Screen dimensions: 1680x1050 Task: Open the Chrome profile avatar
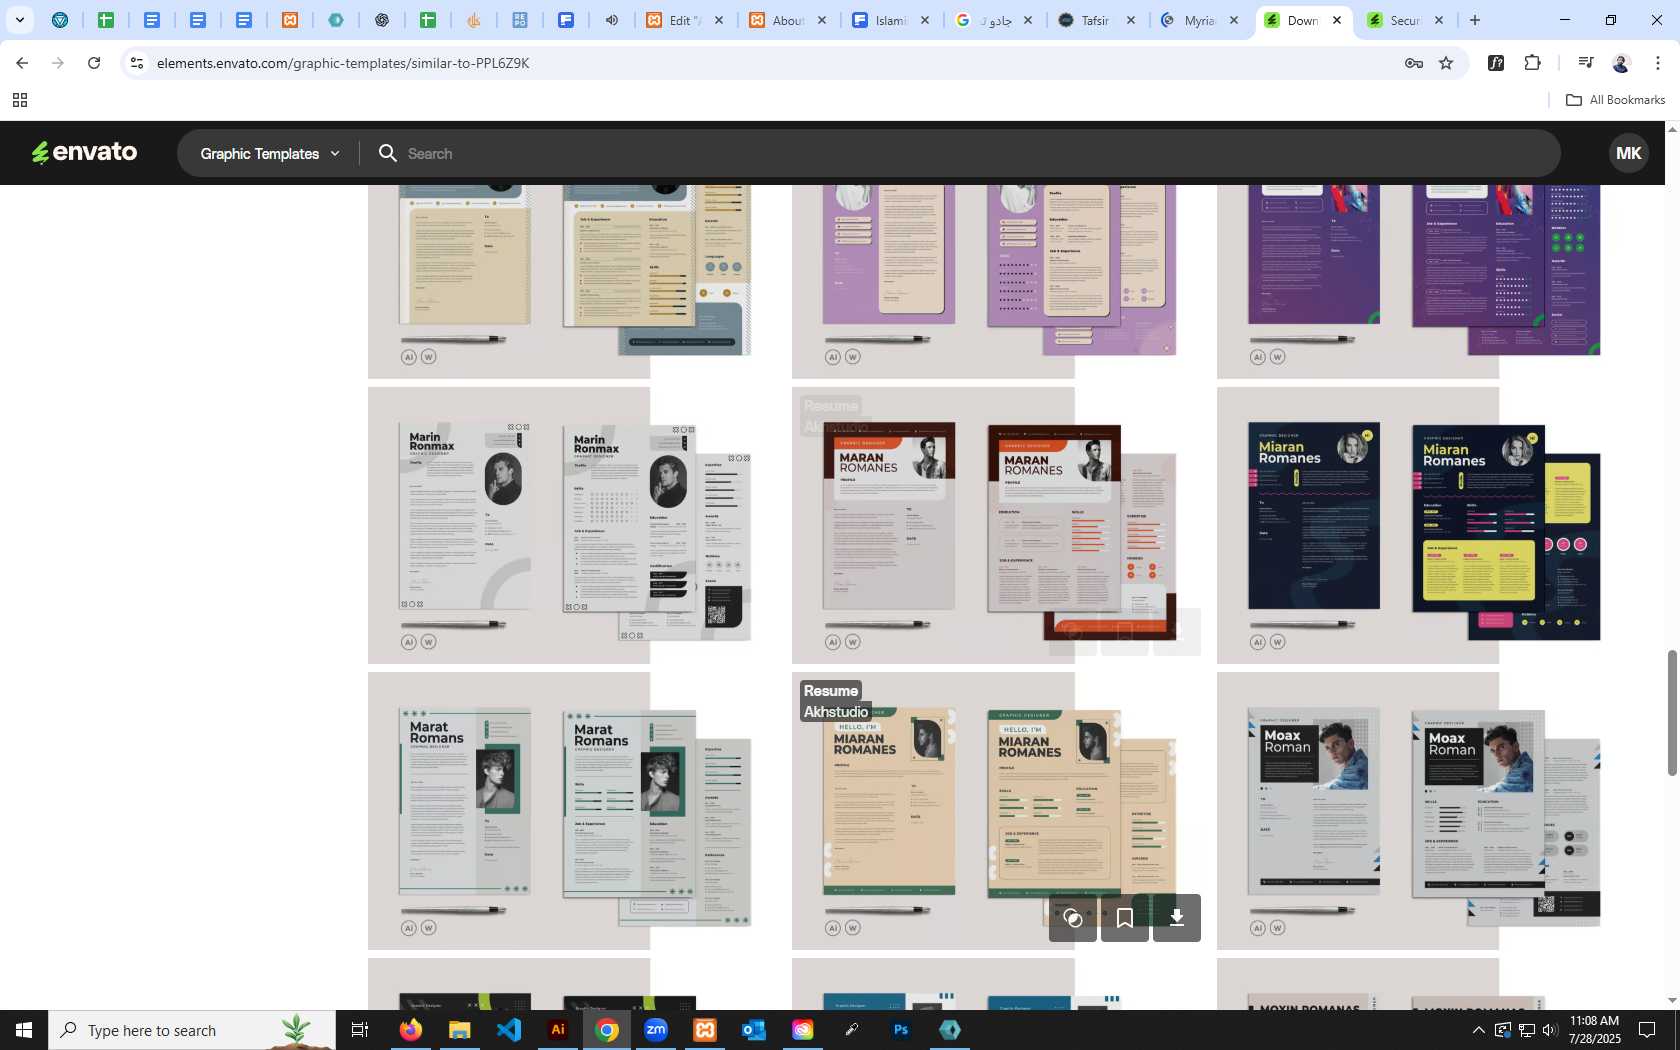(1621, 63)
